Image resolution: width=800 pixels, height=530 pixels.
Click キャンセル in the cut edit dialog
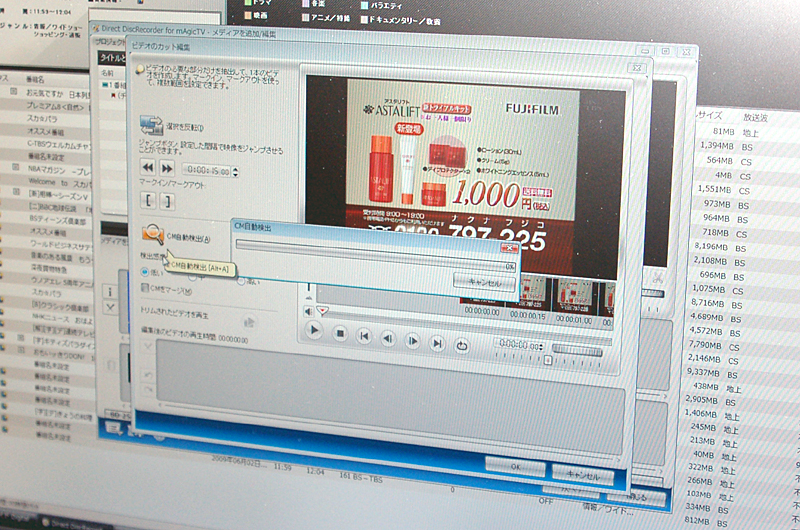coord(583,474)
